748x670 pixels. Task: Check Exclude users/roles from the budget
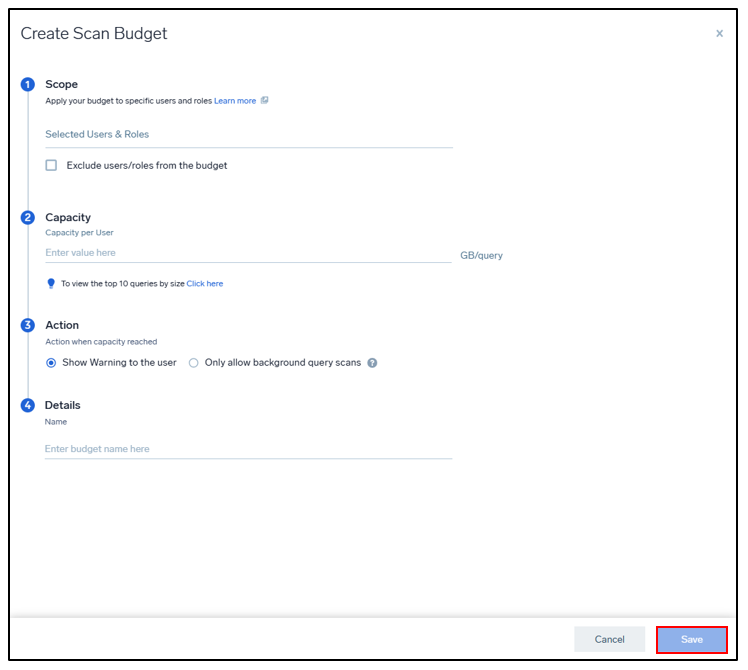click(51, 166)
